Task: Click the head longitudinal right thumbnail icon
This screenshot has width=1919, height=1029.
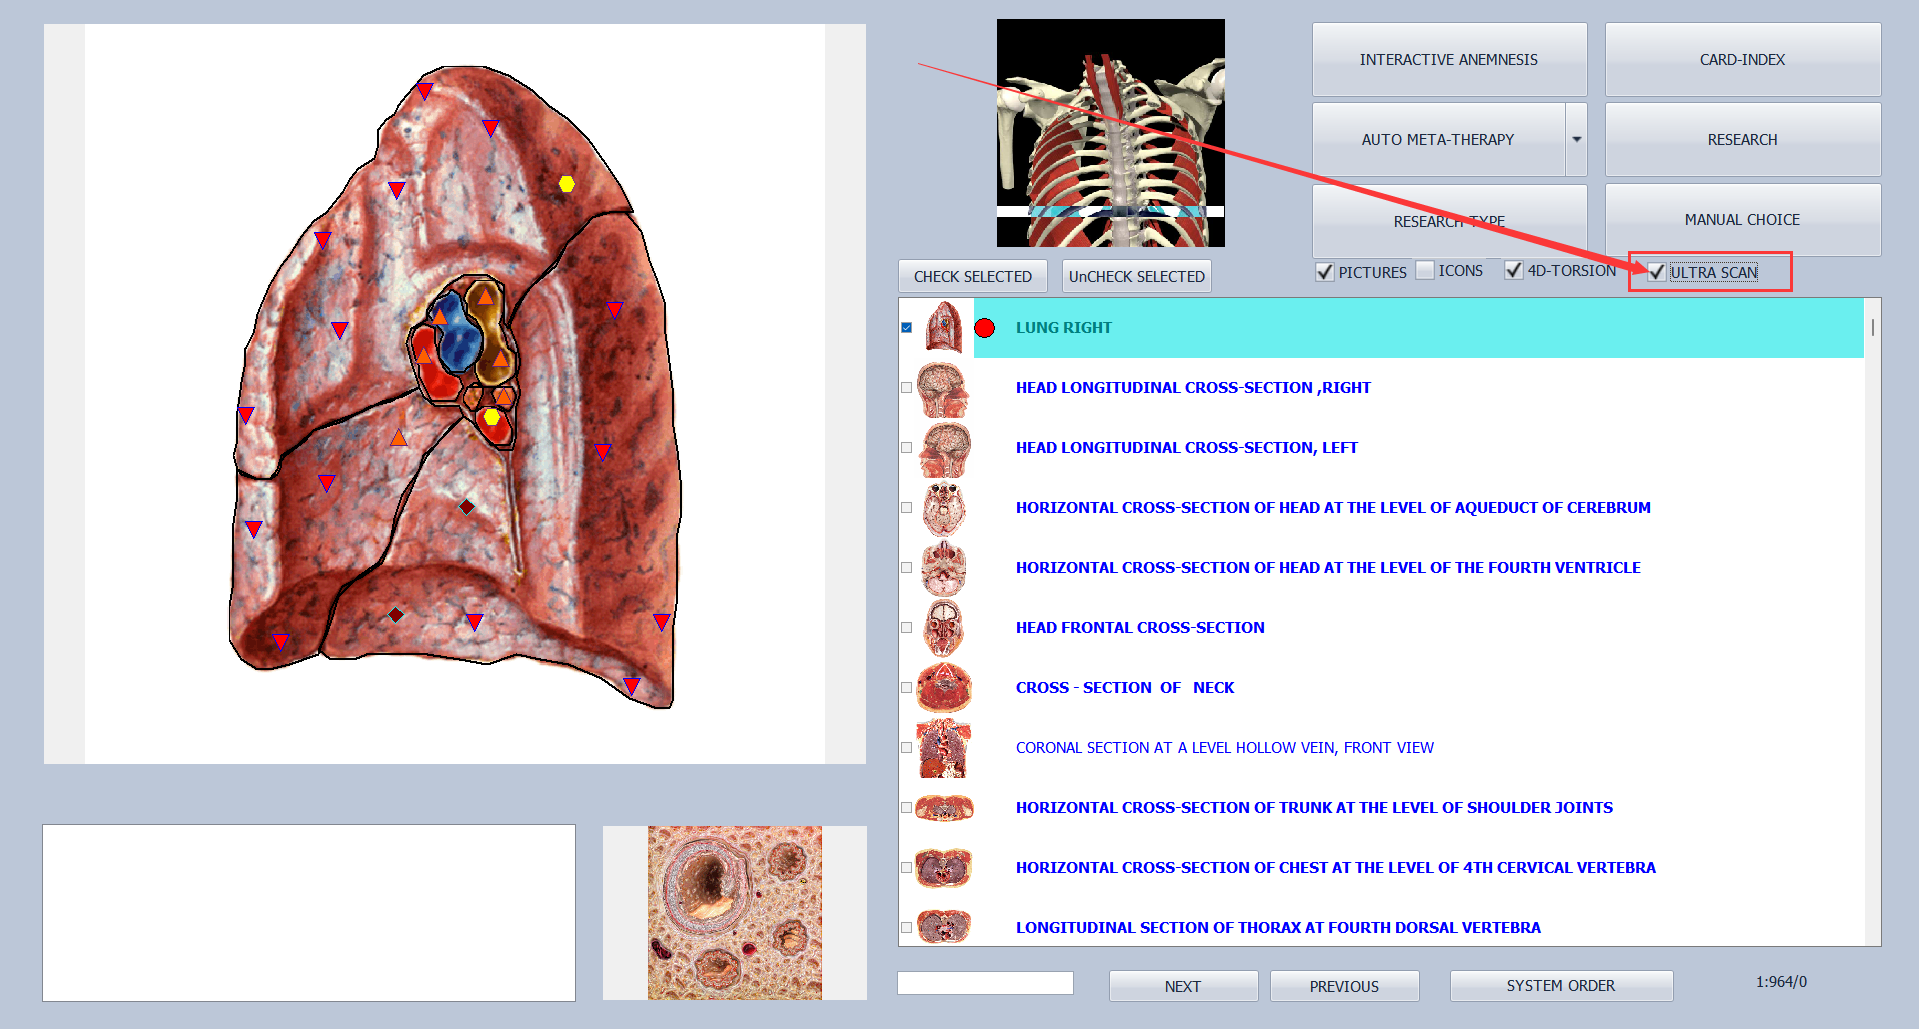Action: coord(943,388)
